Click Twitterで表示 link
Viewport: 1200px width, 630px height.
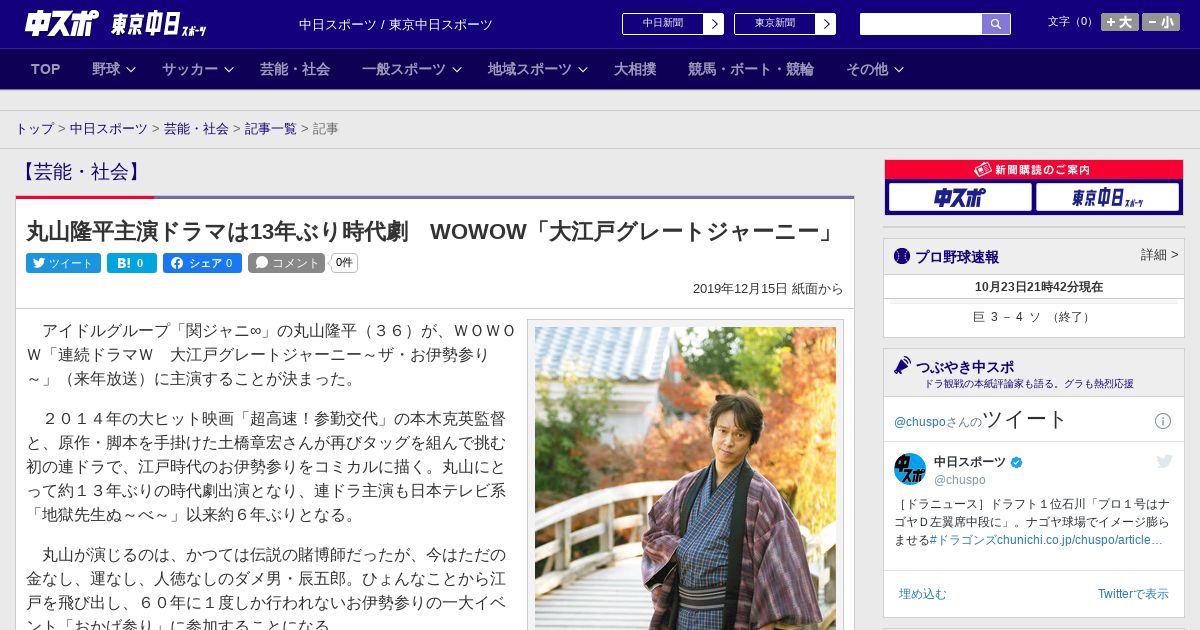pyautogui.click(x=1133, y=594)
